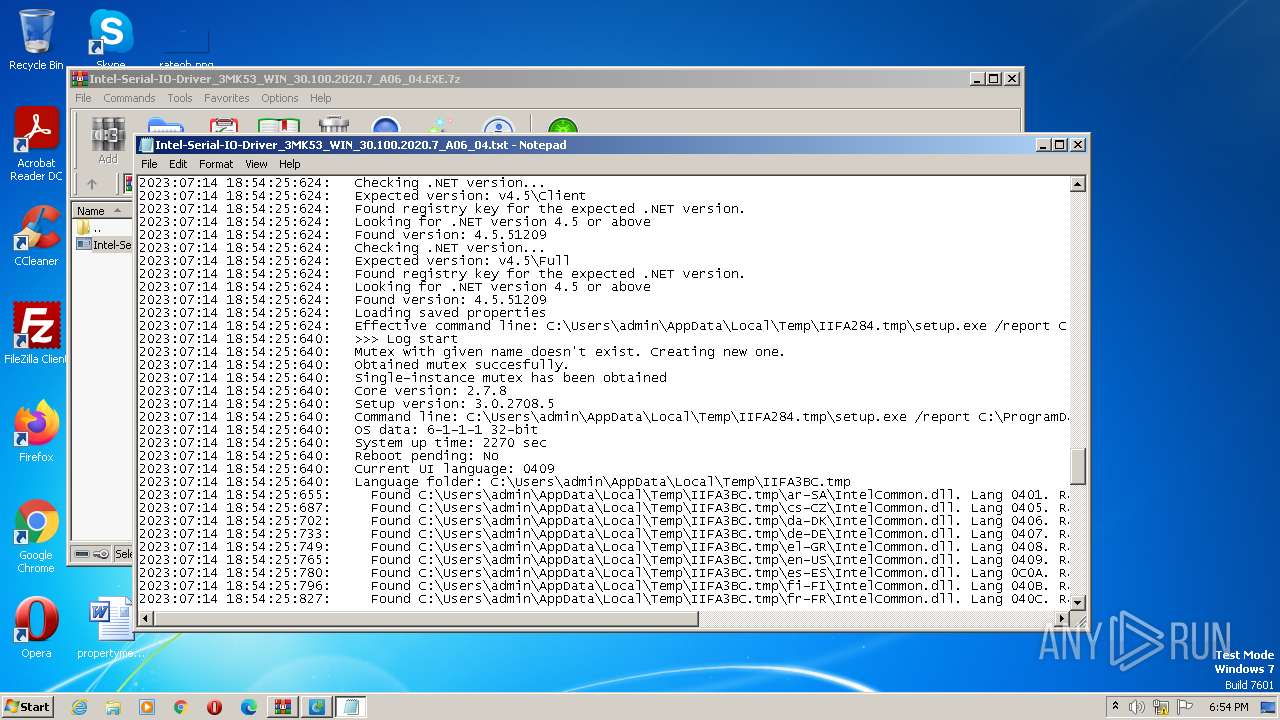This screenshot has height=720, width=1280.
Task: Click the WinRAR status bar drive icon
Action: click(x=83, y=554)
